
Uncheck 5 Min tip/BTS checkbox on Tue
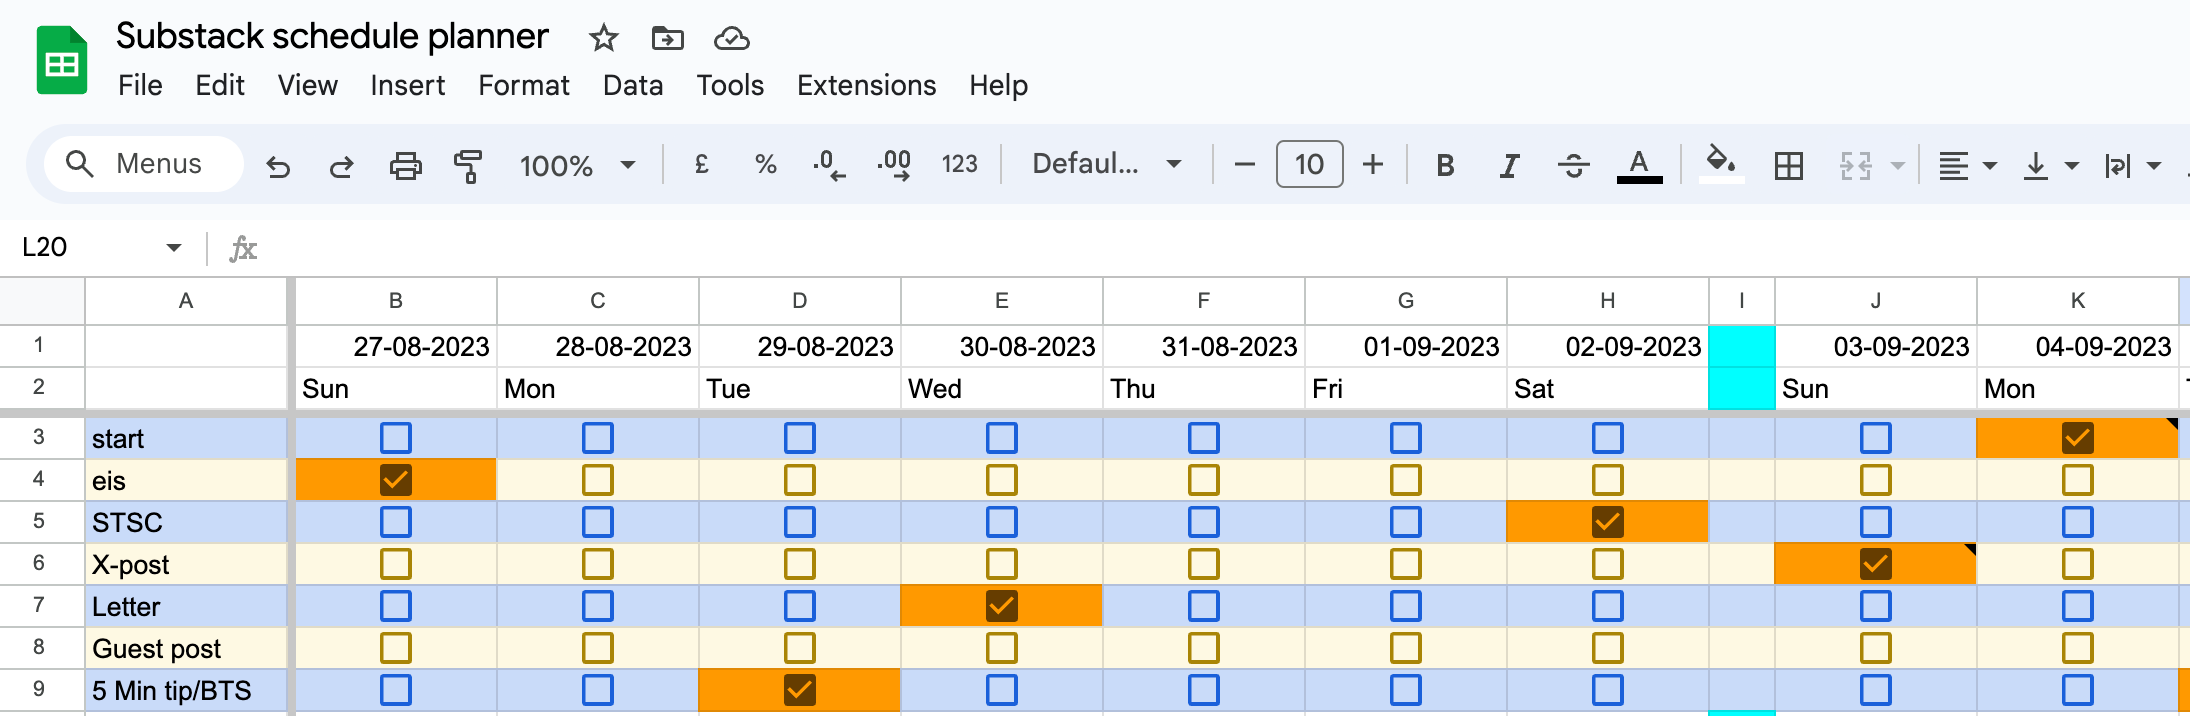[x=800, y=690]
